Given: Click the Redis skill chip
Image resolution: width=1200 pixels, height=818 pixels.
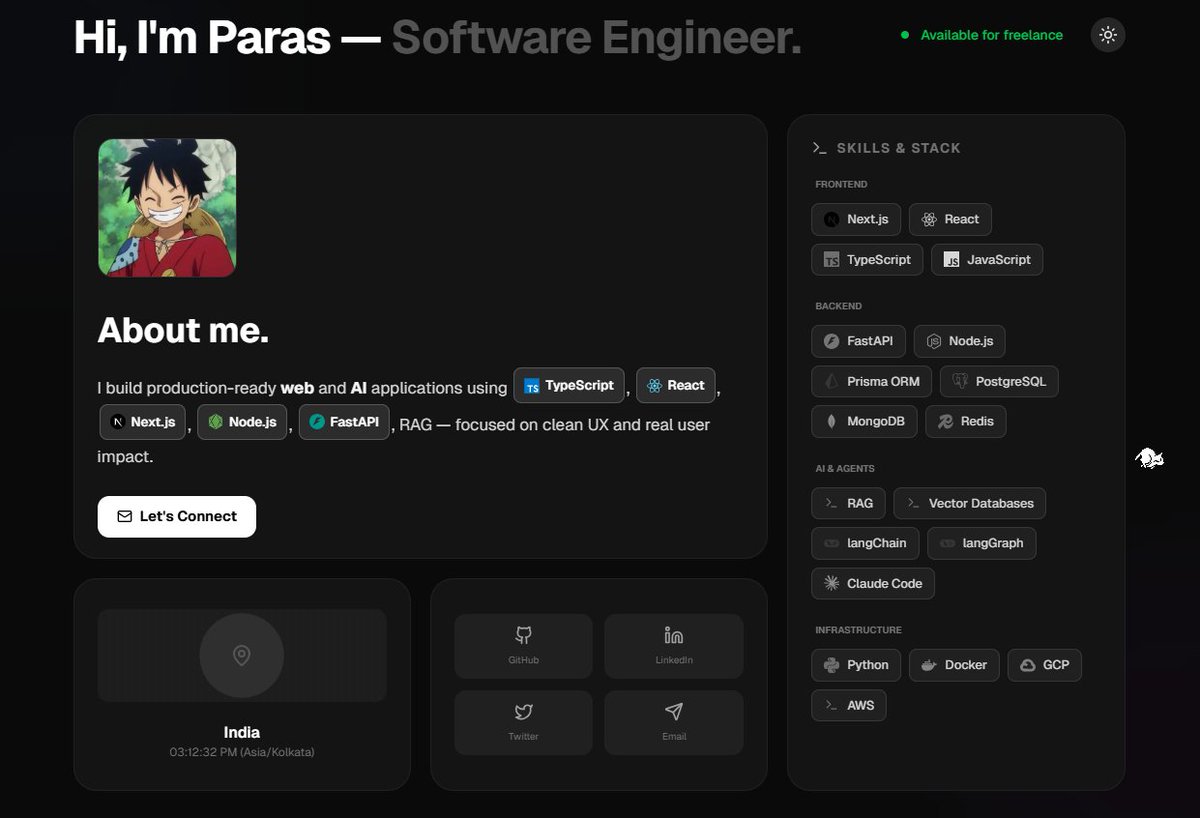Looking at the screenshot, I should (x=966, y=422).
